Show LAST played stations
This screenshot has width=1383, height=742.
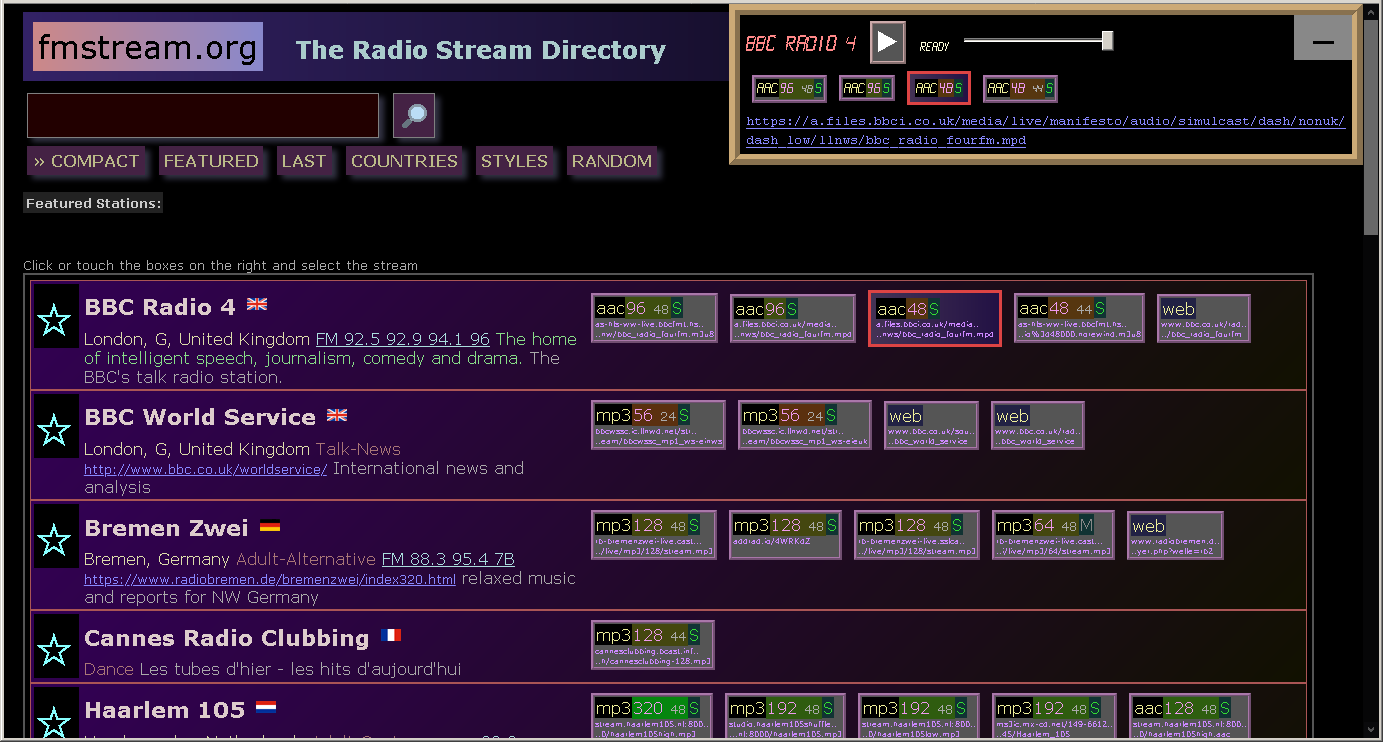click(x=304, y=161)
